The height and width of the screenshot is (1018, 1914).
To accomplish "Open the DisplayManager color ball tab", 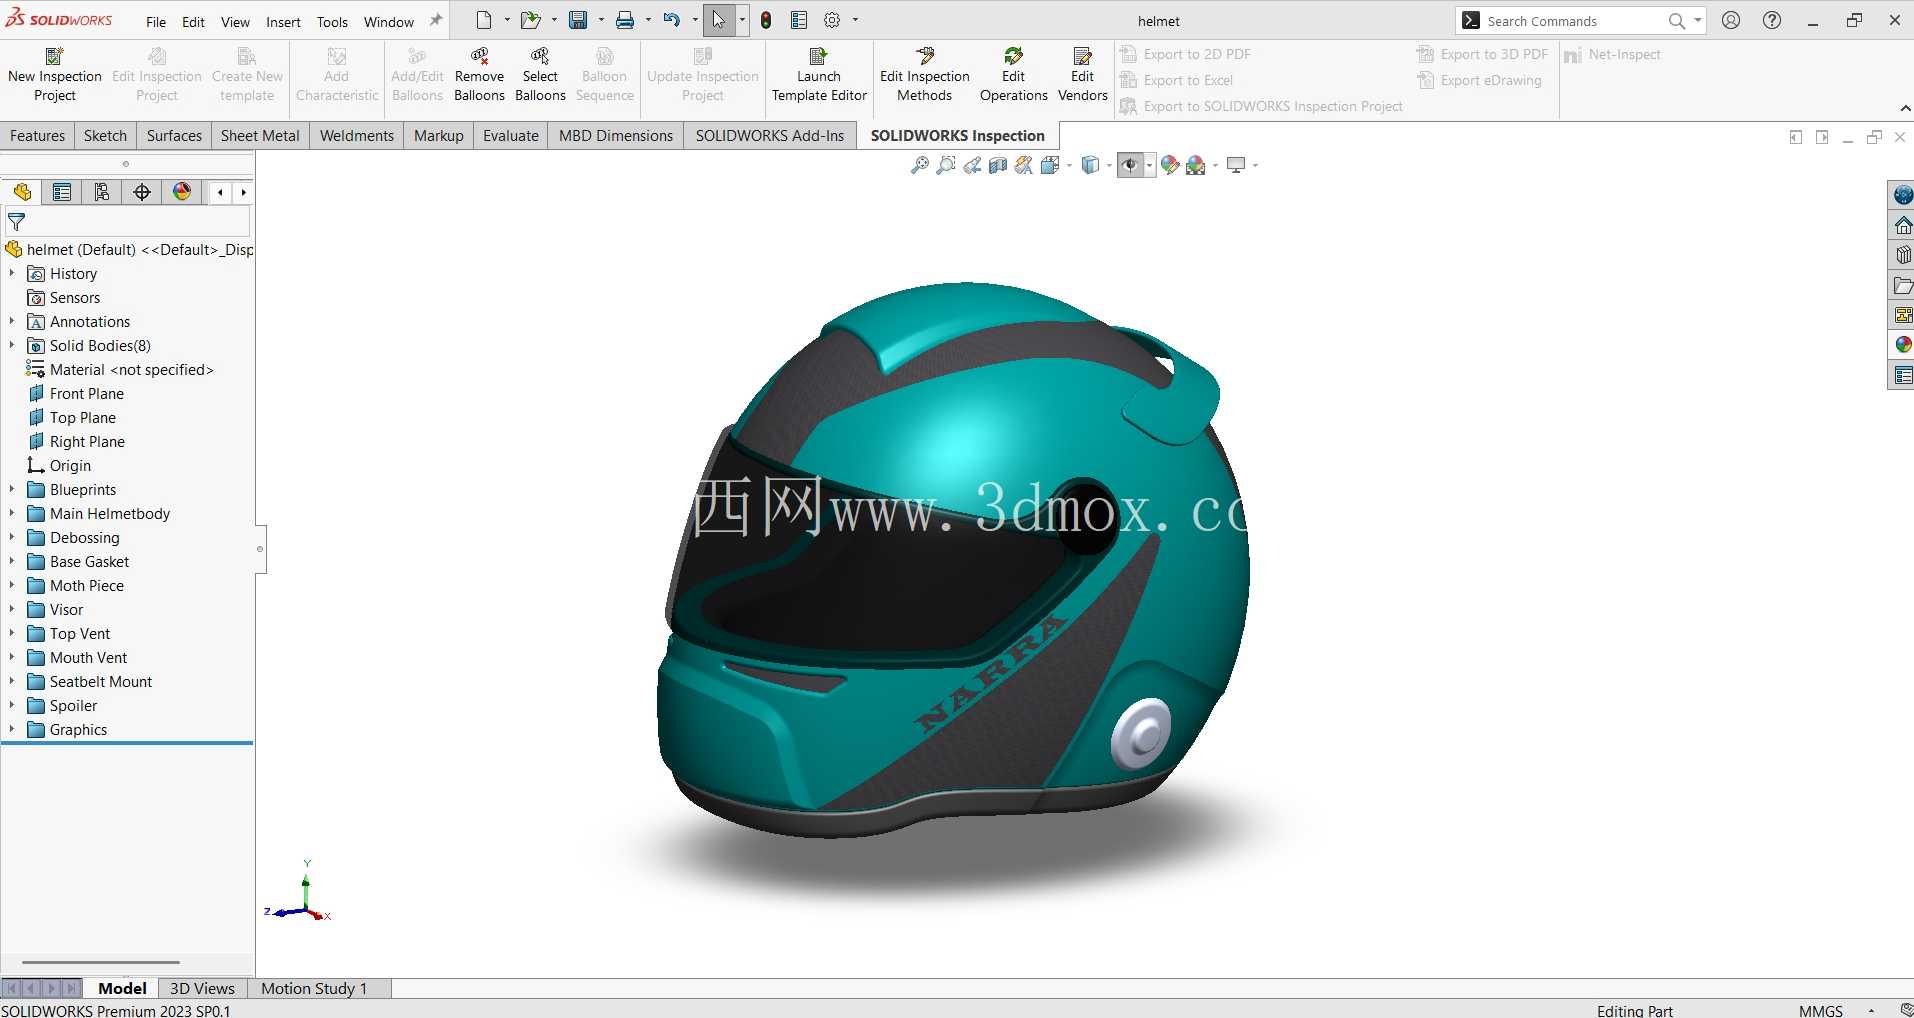I will click(x=182, y=192).
